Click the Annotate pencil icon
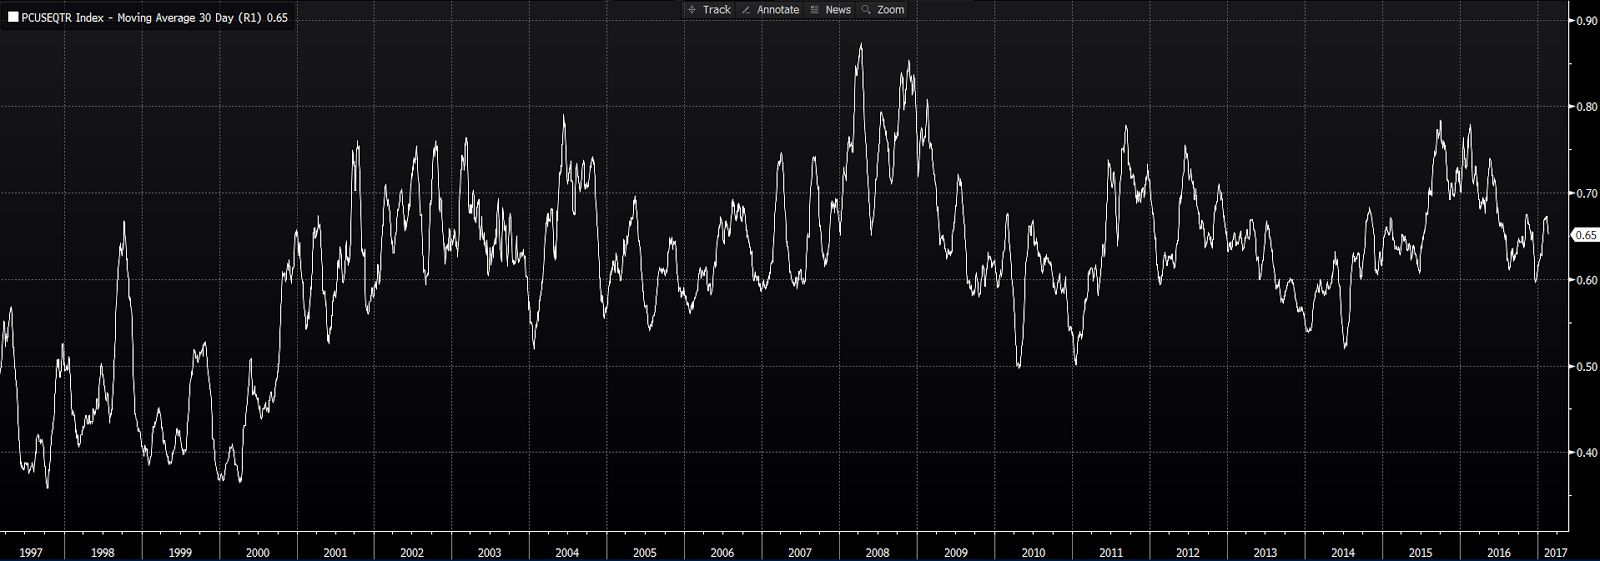 746,9
